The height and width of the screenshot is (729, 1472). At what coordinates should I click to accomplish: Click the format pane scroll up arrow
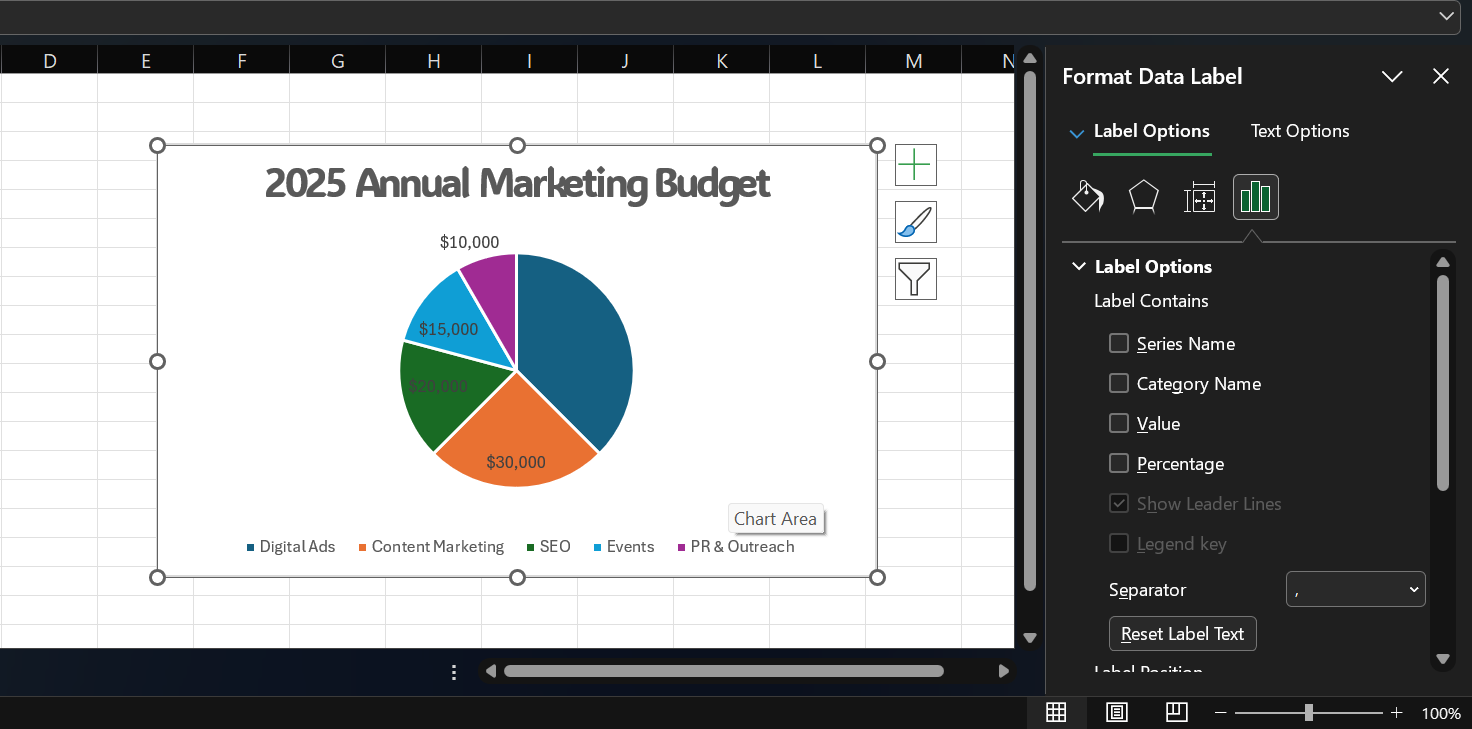1442,262
